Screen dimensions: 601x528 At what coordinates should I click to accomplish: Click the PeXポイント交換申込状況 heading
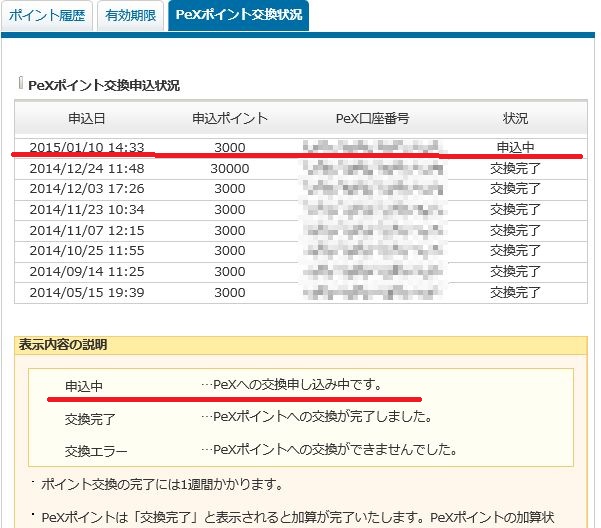(104, 85)
